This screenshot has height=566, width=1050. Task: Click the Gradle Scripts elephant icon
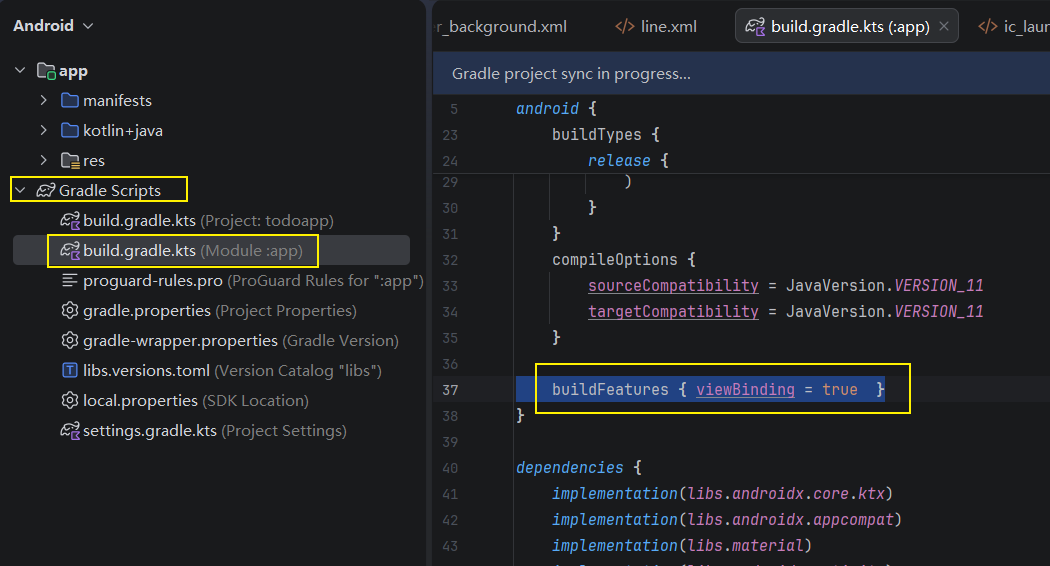tap(46, 190)
